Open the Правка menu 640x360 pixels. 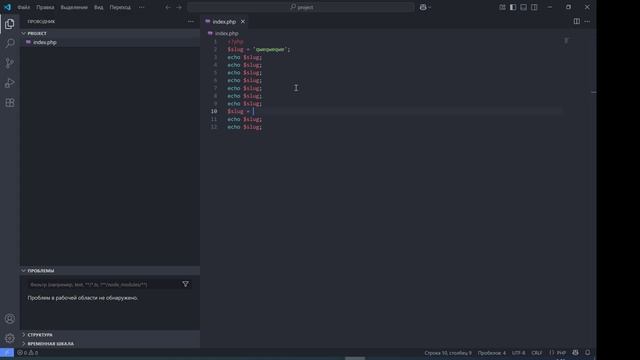(x=45, y=7)
